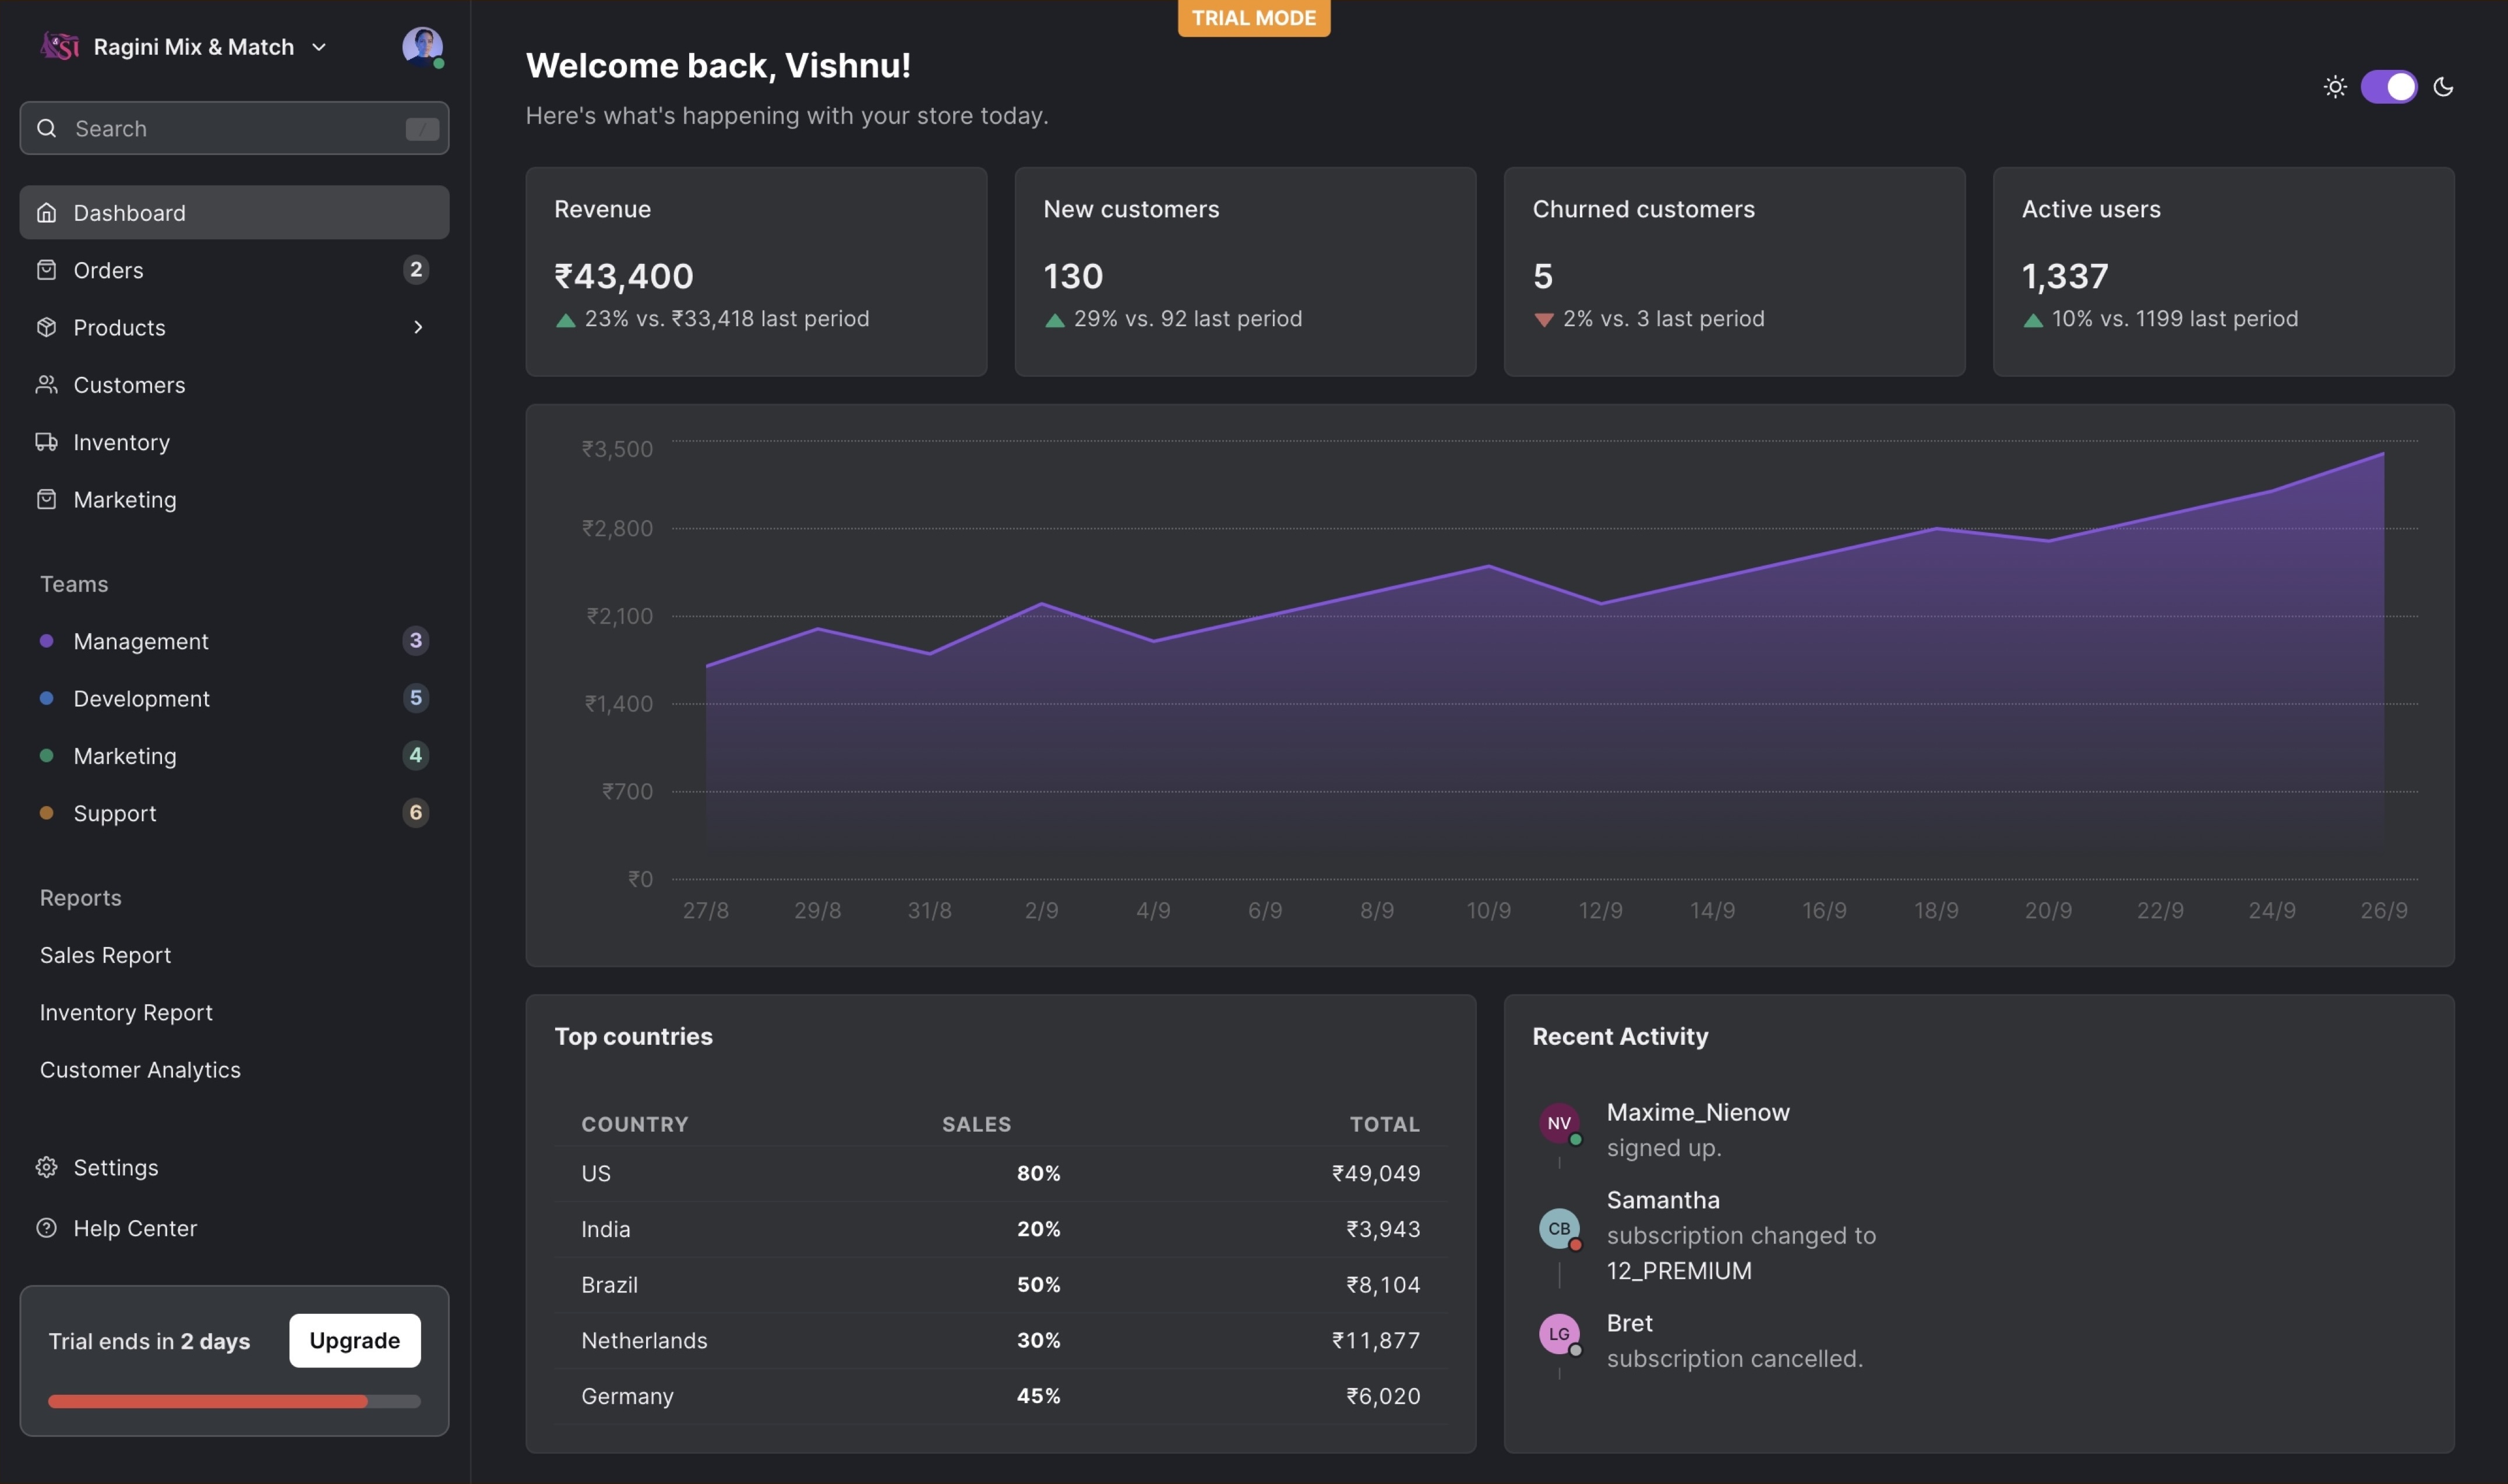
Task: Open the user avatar profile picture
Action: [422, 46]
